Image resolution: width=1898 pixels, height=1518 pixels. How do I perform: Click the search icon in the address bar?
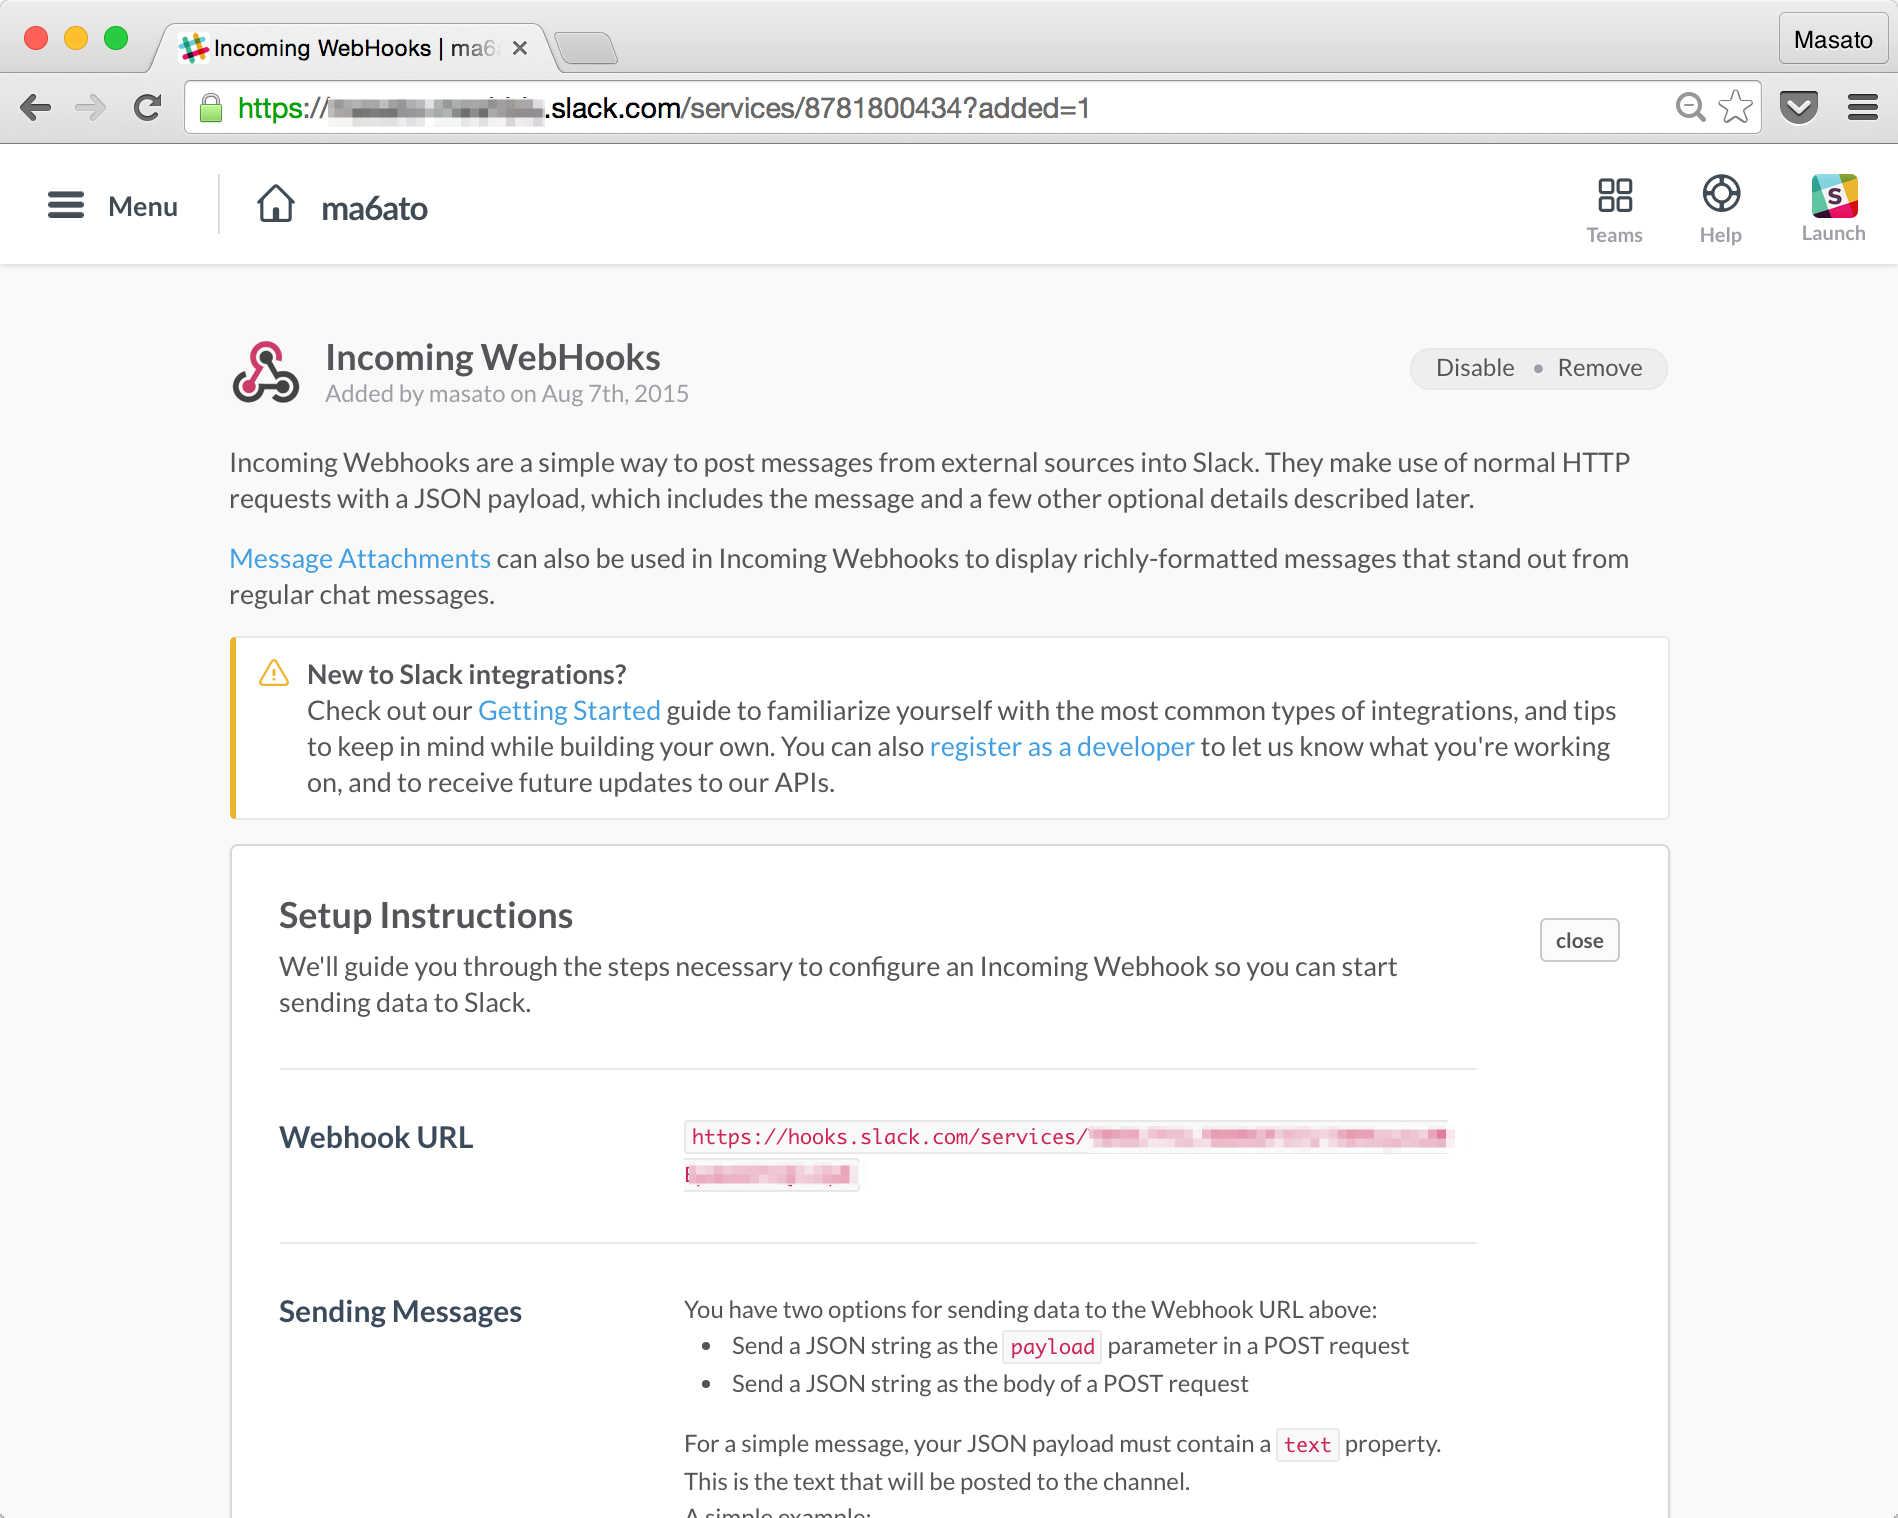point(1690,107)
